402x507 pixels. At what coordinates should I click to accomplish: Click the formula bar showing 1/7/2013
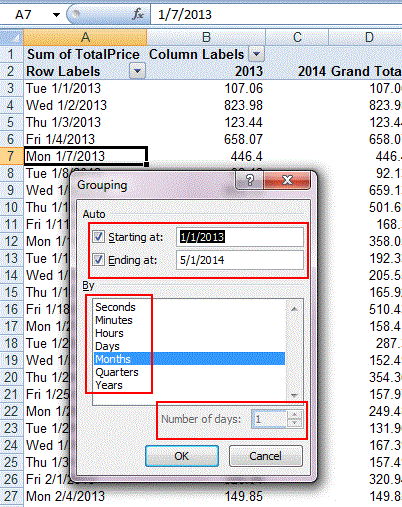click(x=276, y=15)
